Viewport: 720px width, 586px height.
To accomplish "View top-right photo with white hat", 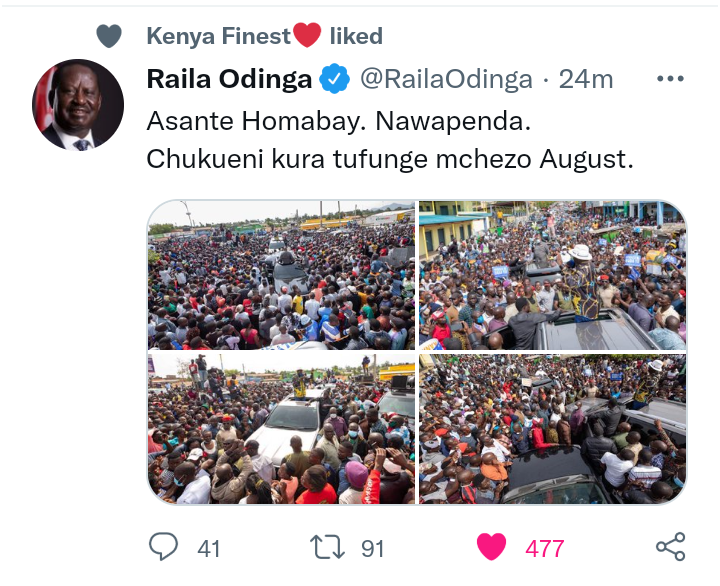I will (x=553, y=275).
